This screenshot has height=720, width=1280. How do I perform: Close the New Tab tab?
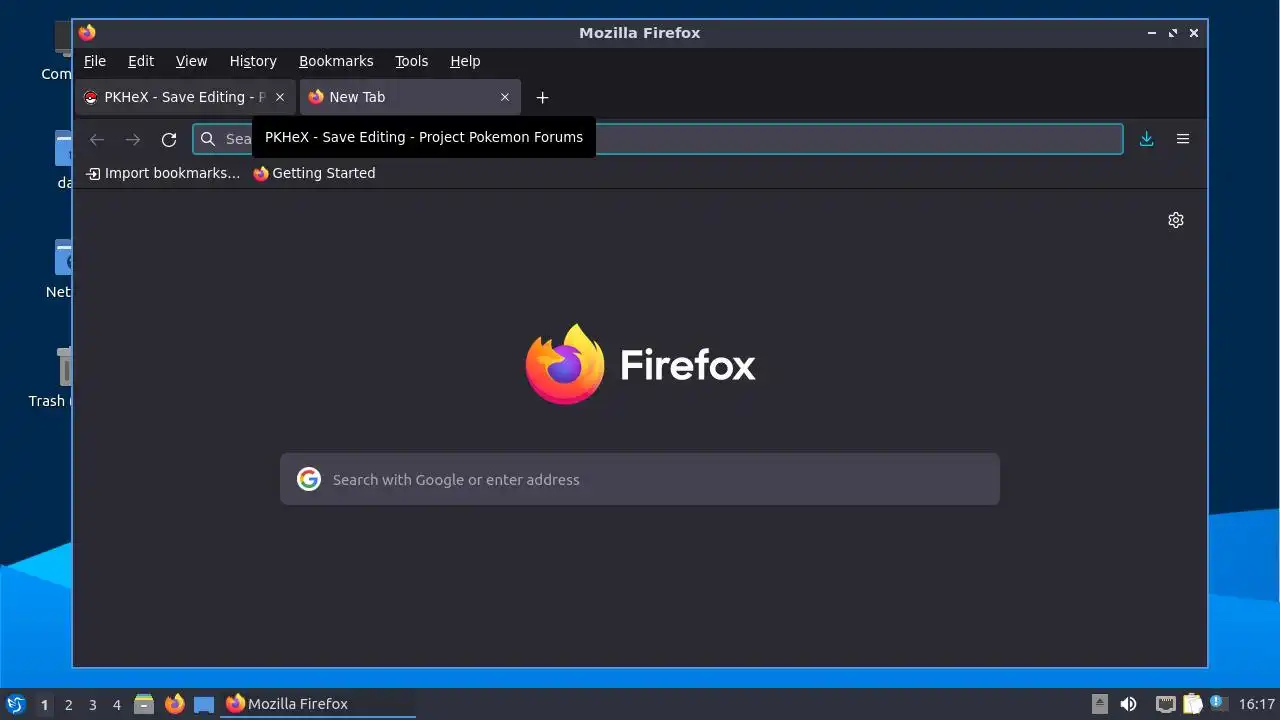click(x=505, y=97)
